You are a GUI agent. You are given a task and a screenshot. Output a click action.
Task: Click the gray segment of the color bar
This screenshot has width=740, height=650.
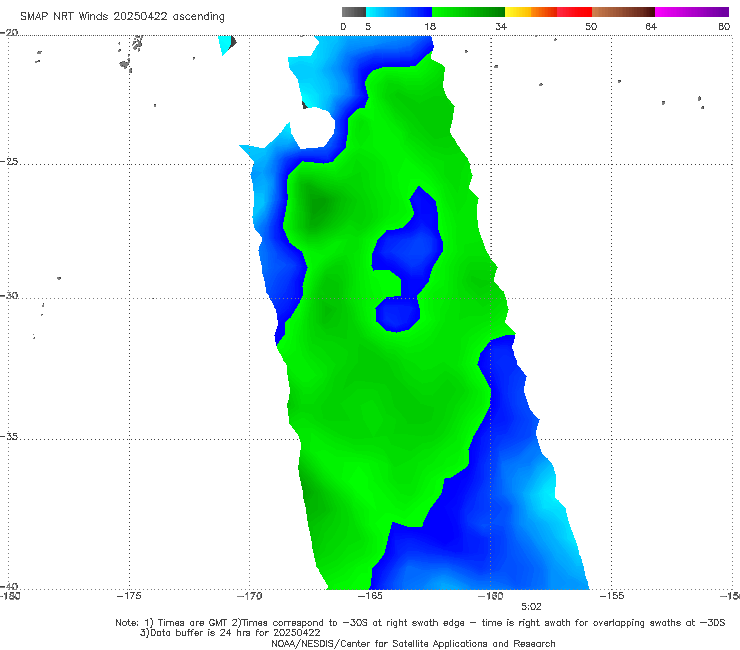(353, 12)
